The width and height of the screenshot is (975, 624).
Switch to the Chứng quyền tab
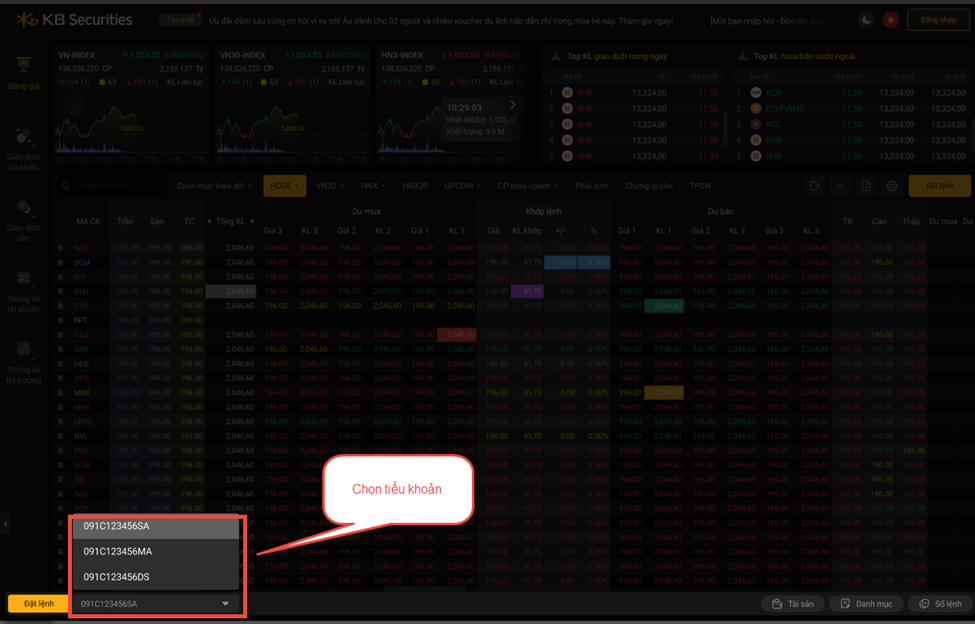pos(649,186)
